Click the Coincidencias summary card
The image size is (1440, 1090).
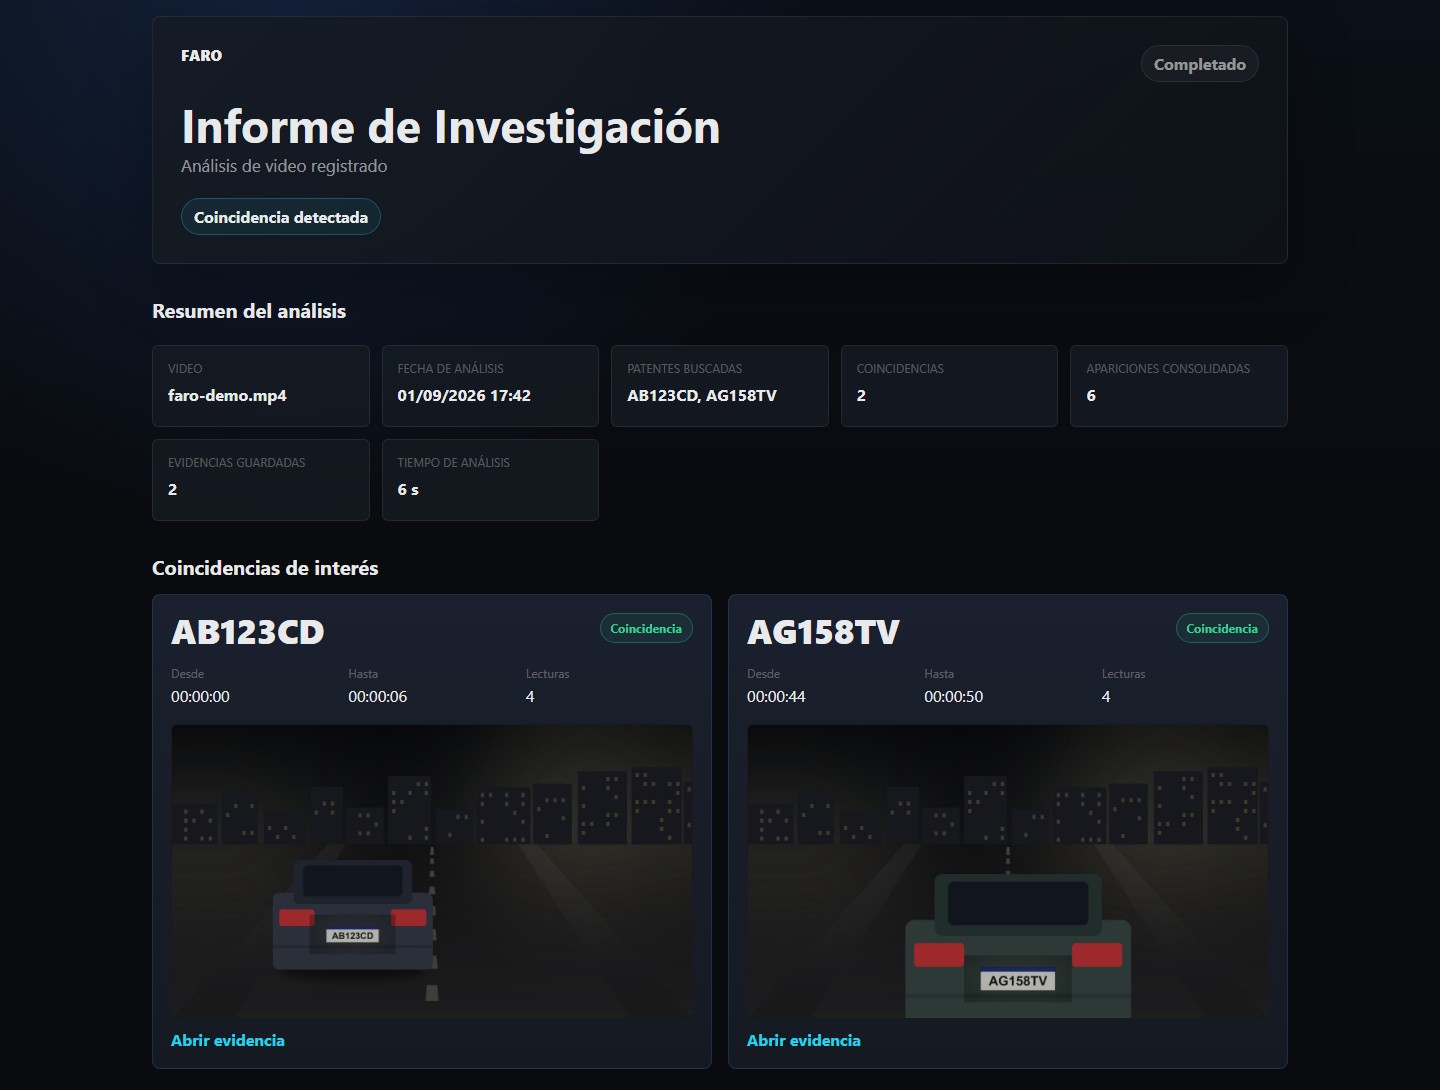pyautogui.click(x=949, y=386)
